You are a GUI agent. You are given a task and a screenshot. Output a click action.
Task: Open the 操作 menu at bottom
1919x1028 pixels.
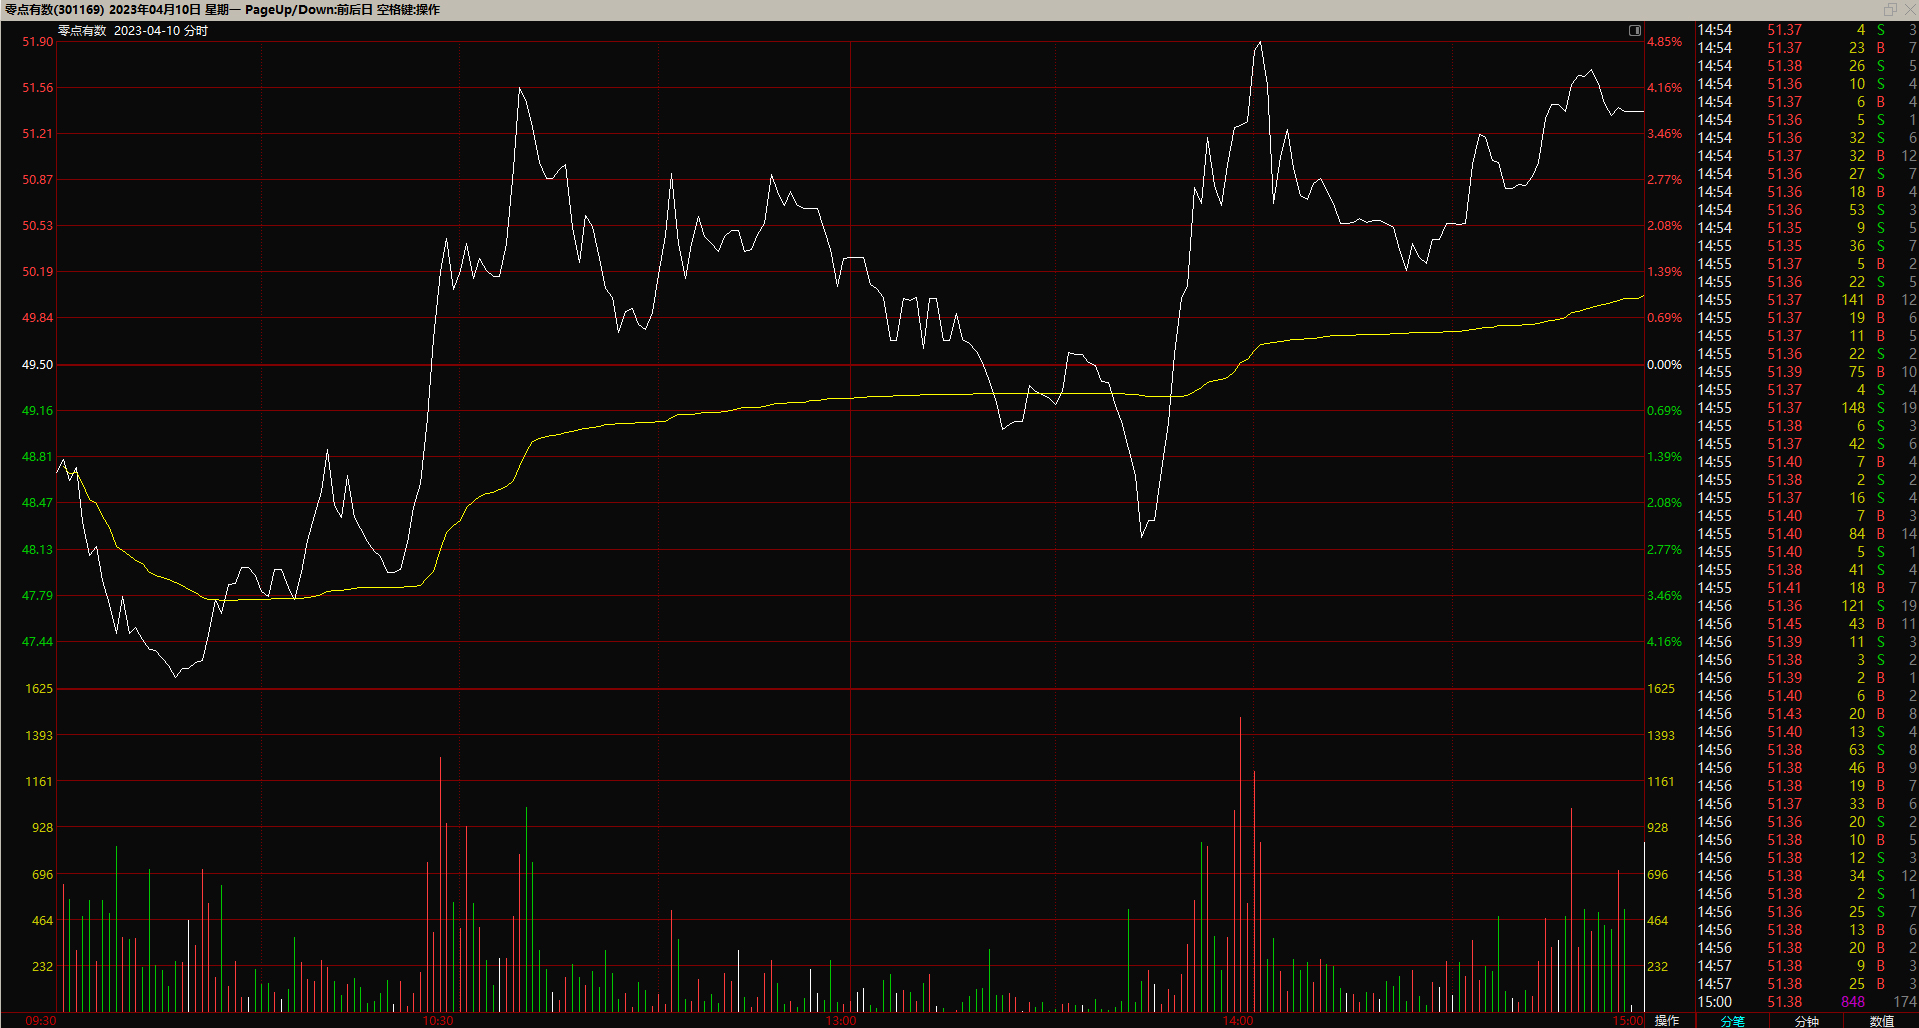coord(1667,1020)
